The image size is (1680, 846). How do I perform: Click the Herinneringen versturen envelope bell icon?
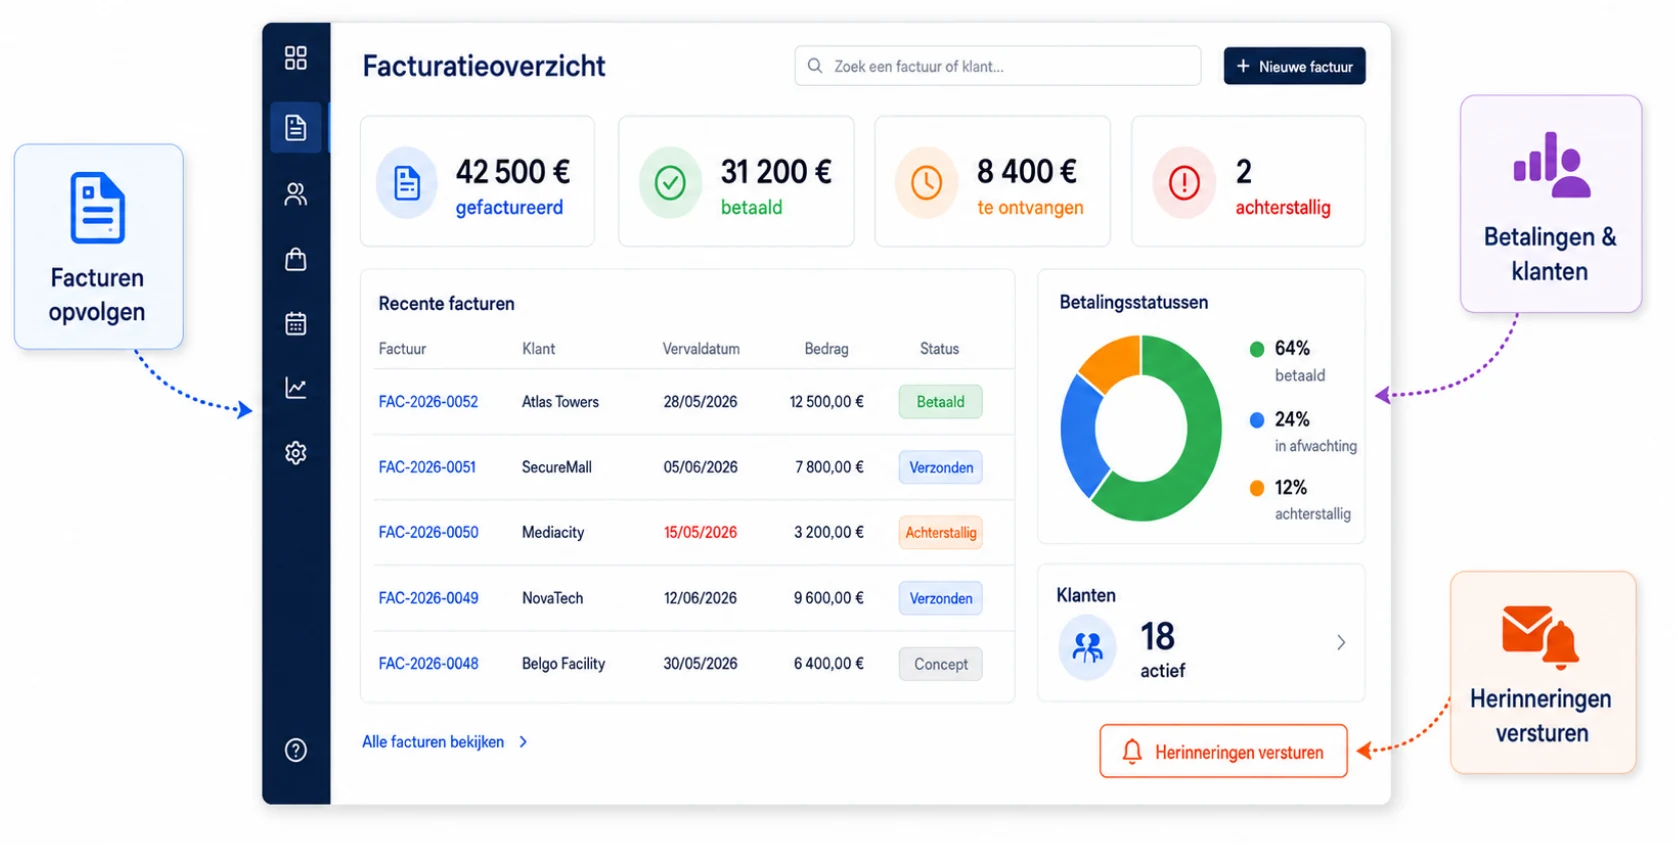(x=1540, y=636)
